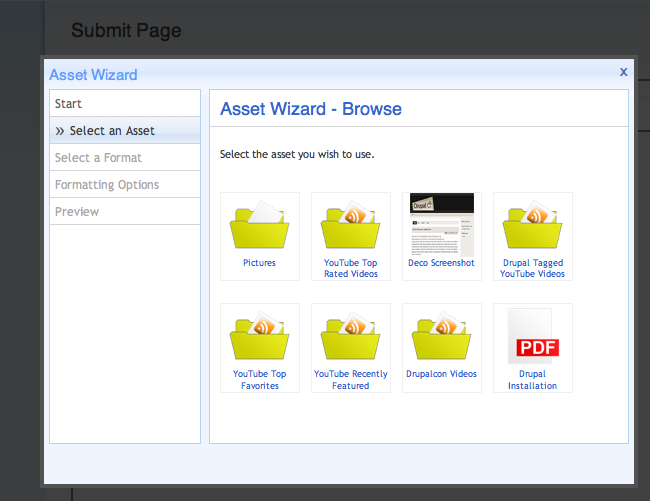Click the Asset Wizard dialog title
Screen dimensions: 650x501
pos(93,75)
